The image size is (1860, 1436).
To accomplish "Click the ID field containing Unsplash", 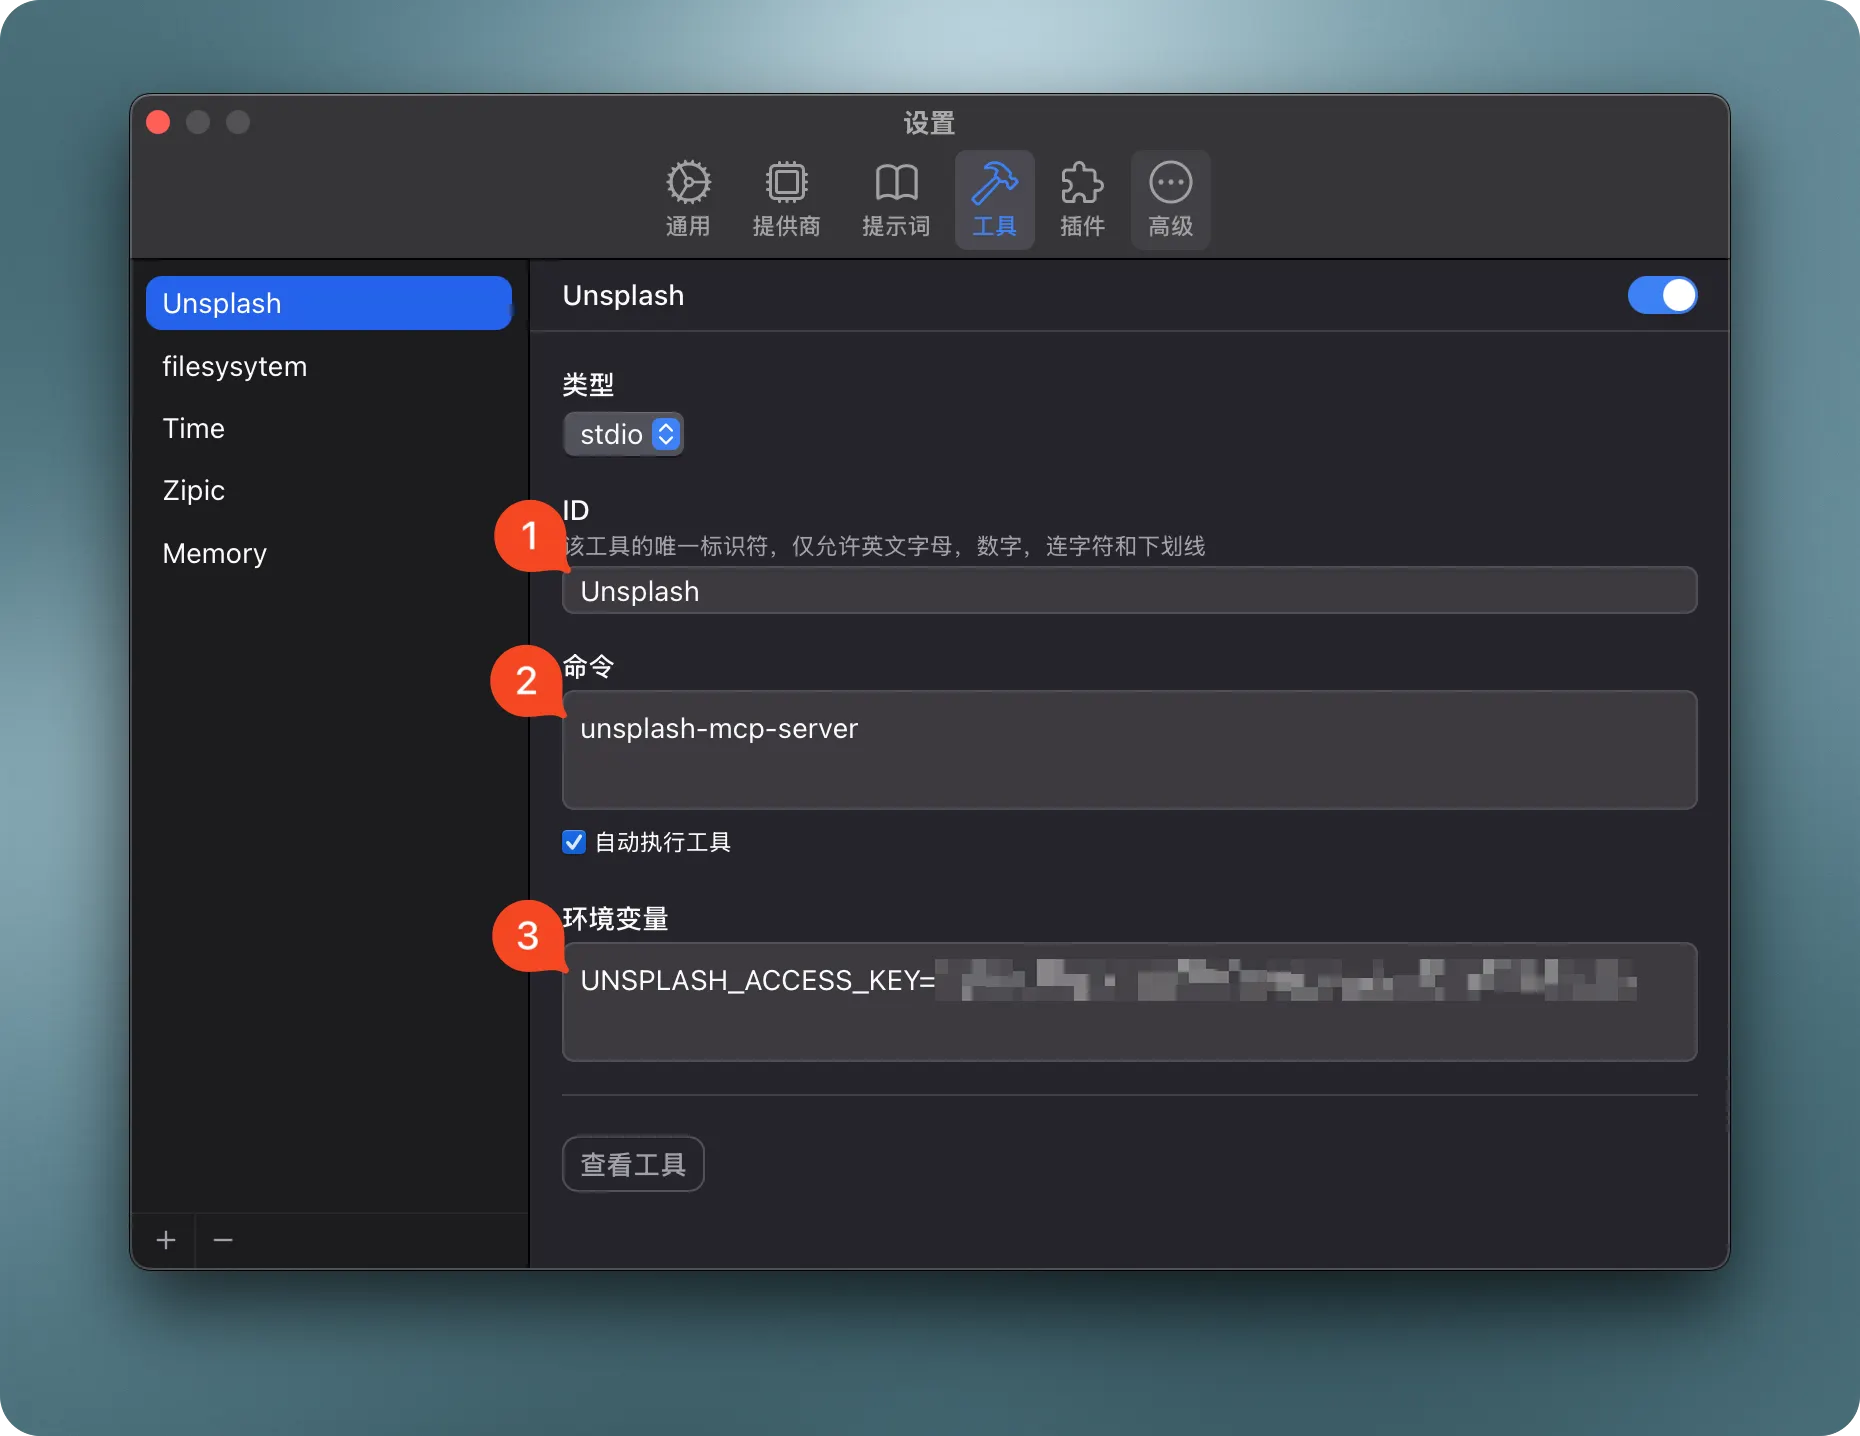I will pyautogui.click(x=1129, y=591).
